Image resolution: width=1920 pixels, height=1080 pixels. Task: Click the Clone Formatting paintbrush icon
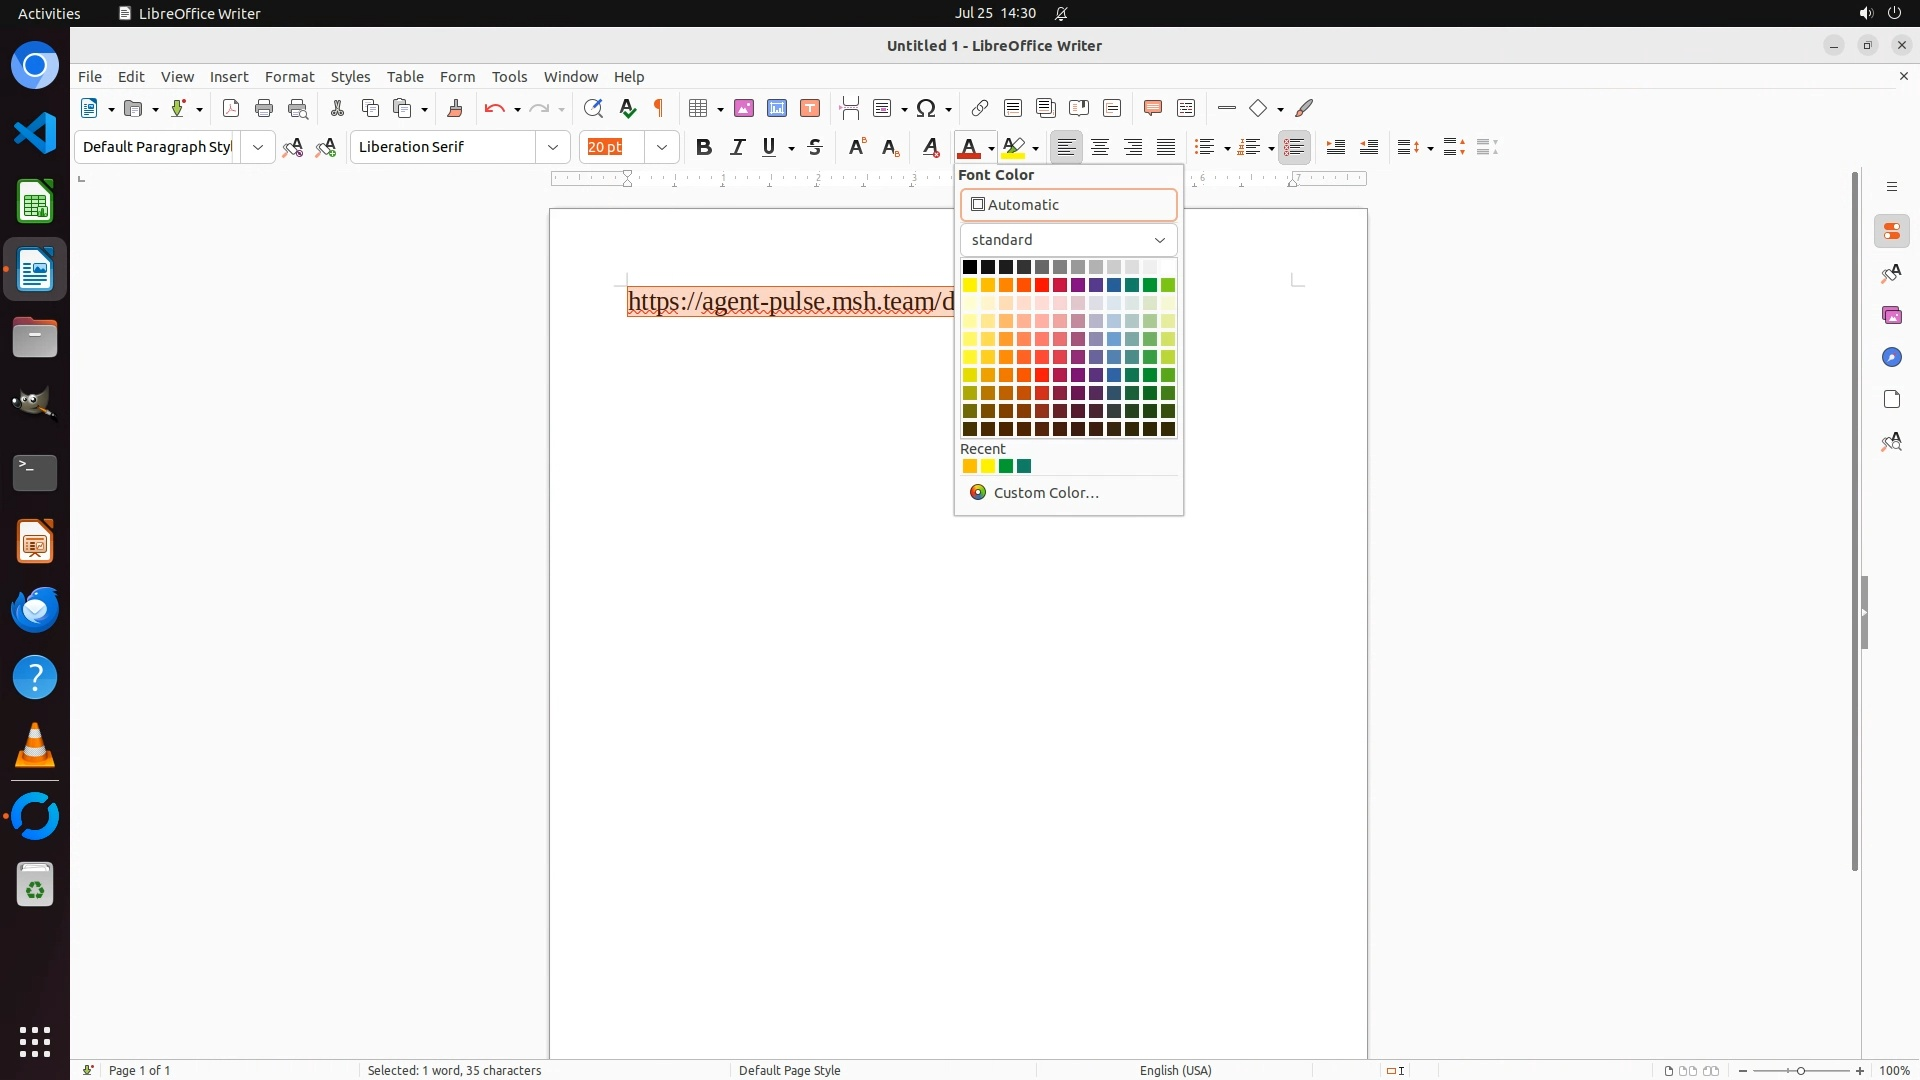click(455, 108)
